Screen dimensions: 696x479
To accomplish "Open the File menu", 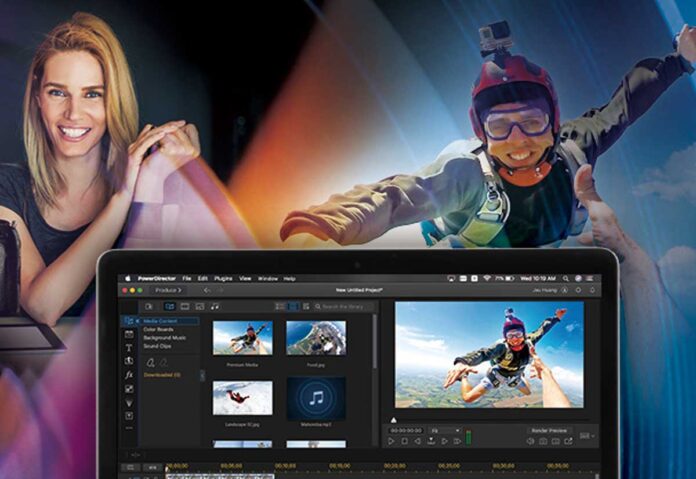I will click(x=186, y=278).
